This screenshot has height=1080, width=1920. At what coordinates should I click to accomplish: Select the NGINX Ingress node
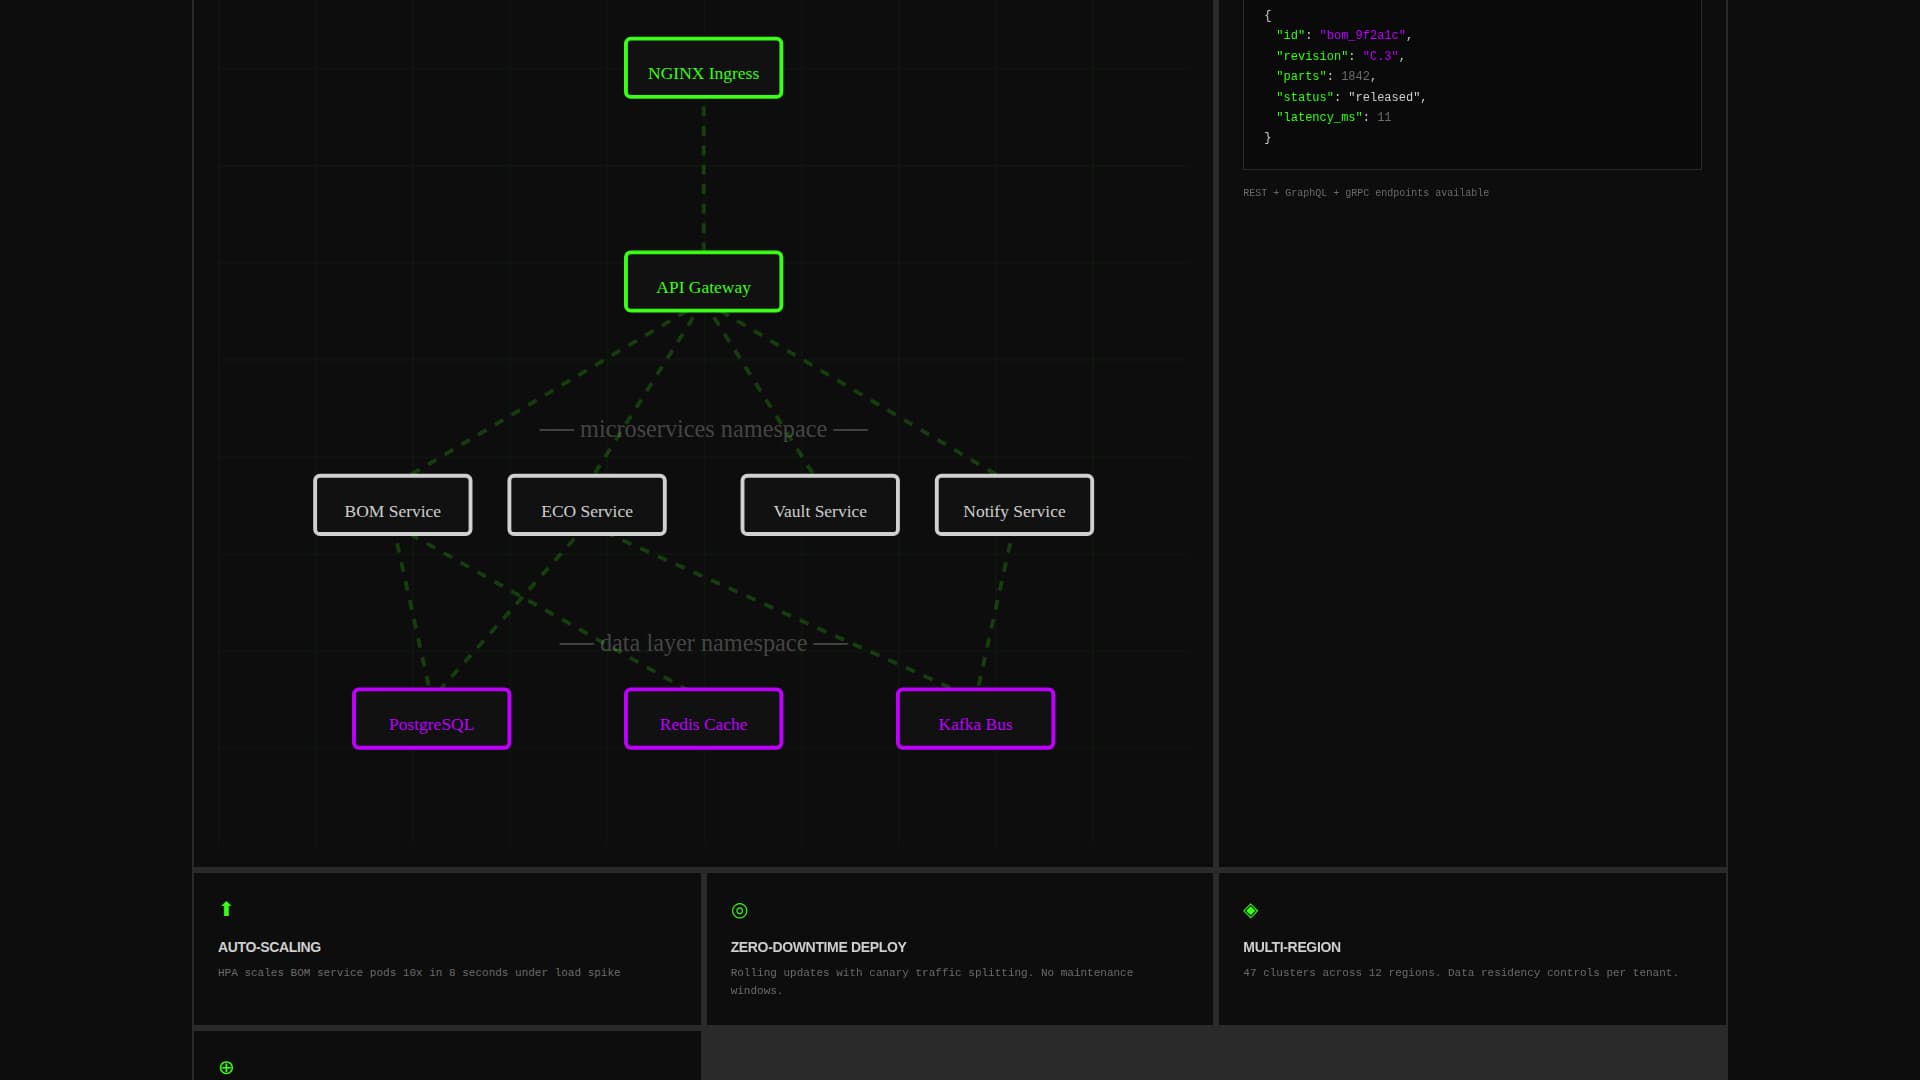click(x=703, y=68)
